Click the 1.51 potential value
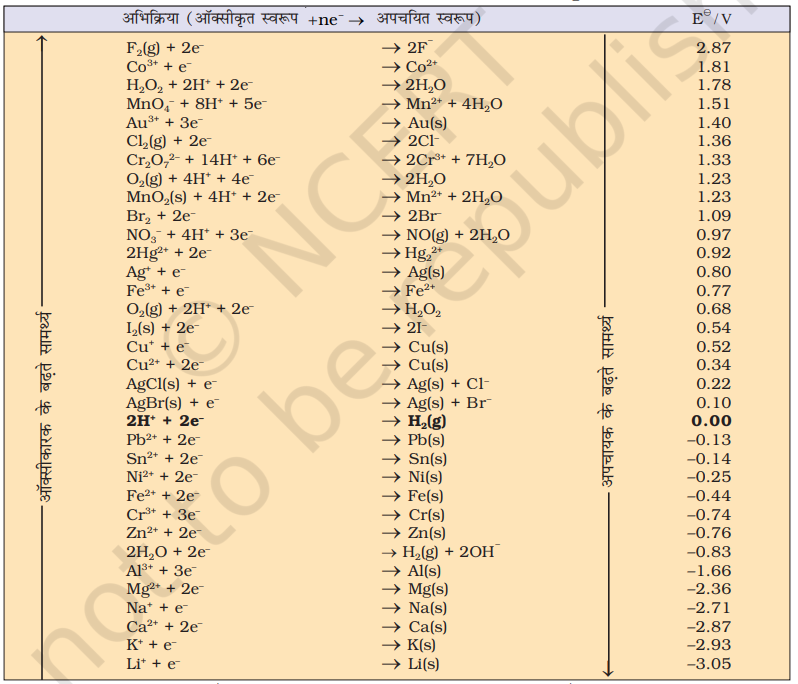 pos(714,104)
